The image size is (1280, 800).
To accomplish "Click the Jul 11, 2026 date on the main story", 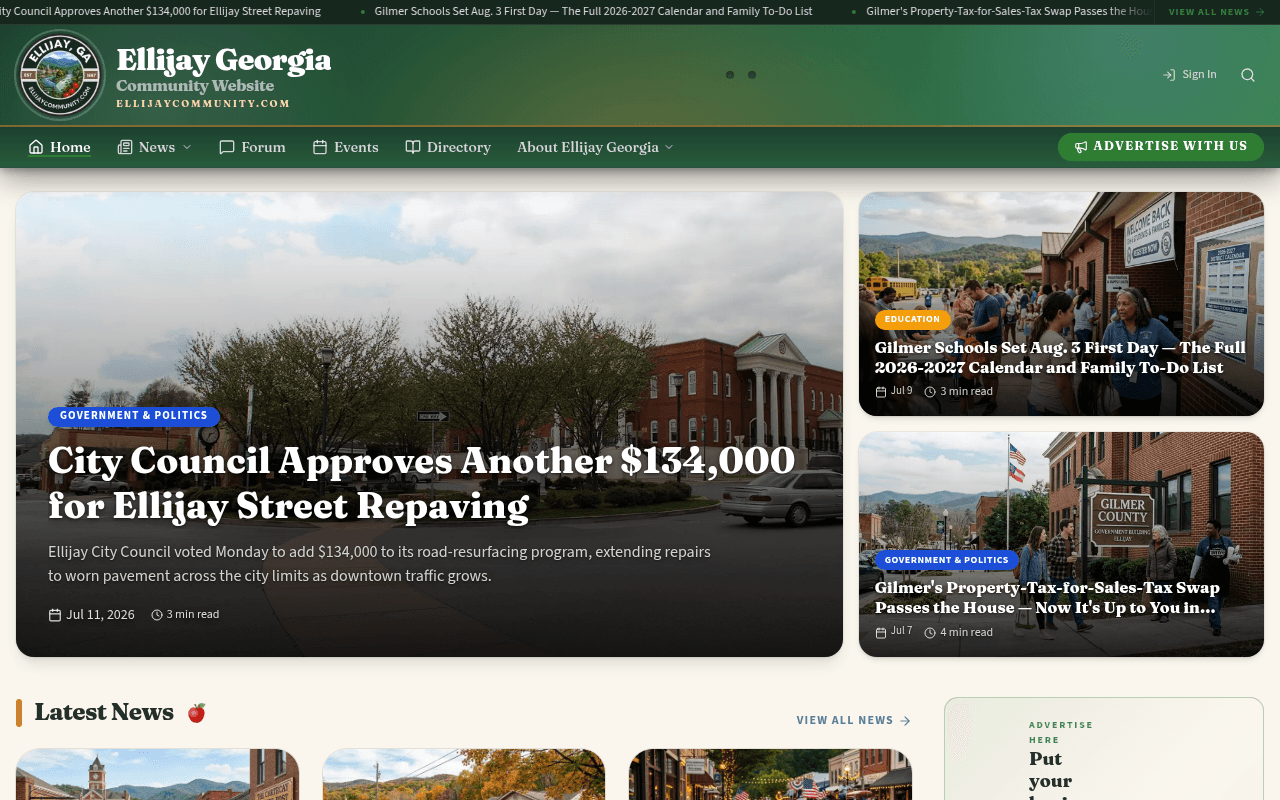I will tap(92, 615).
